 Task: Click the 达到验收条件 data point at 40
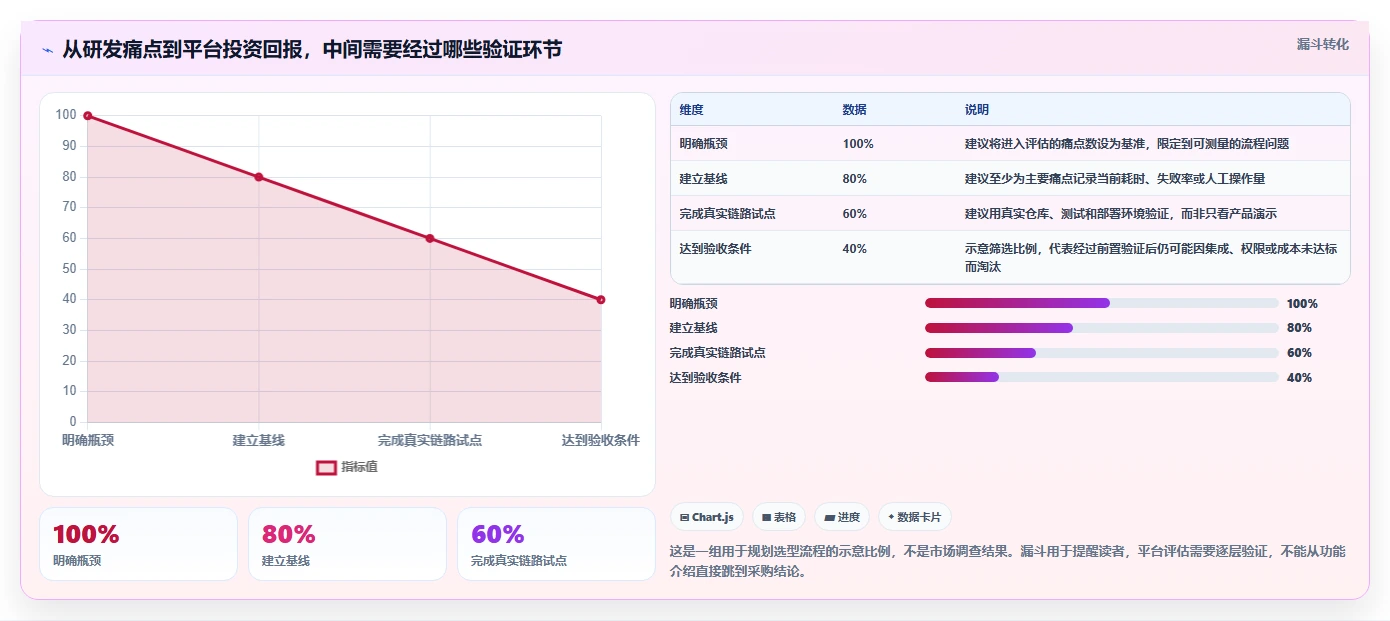click(x=601, y=300)
